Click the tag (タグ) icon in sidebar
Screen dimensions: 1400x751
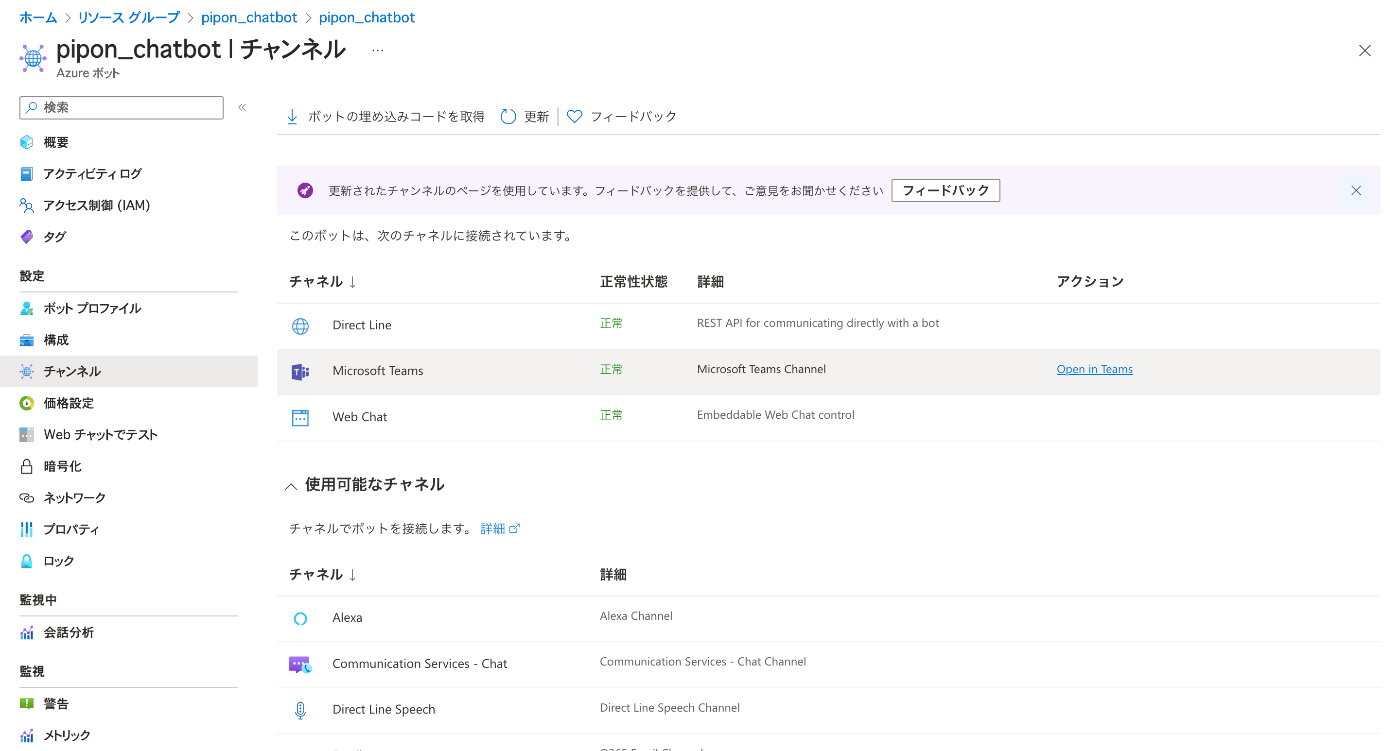point(27,237)
